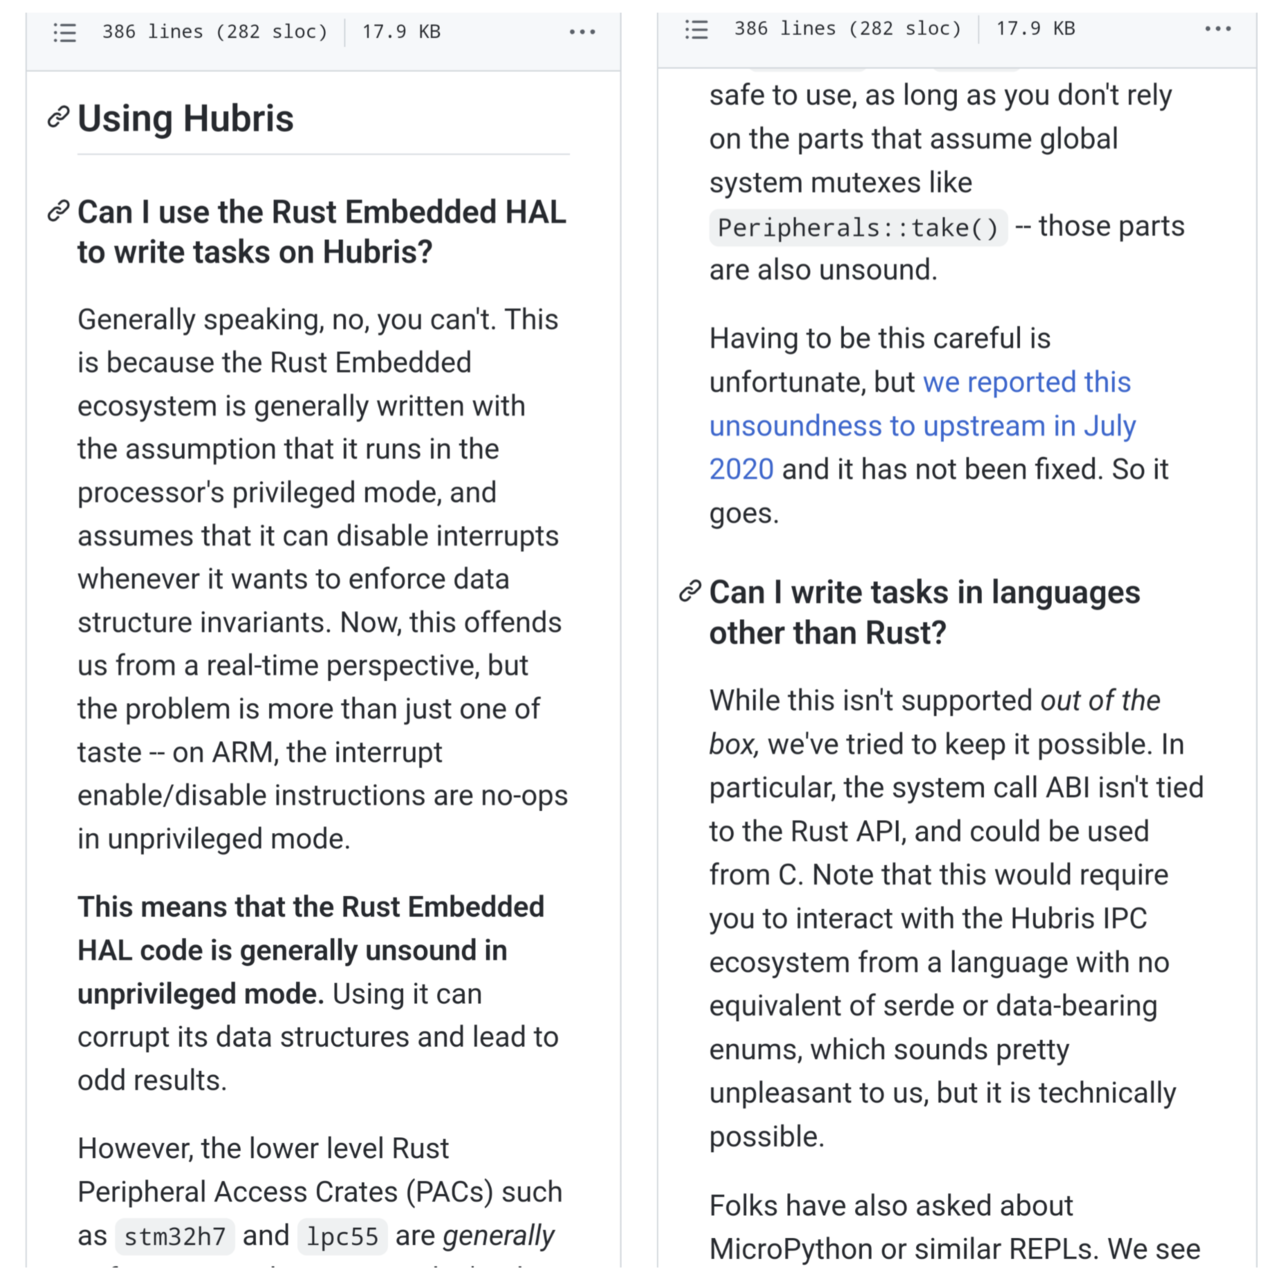This screenshot has width=1280, height=1280.
Task: Click anchor icon beside Rust Embedded HAL heading
Action: tap(58, 212)
